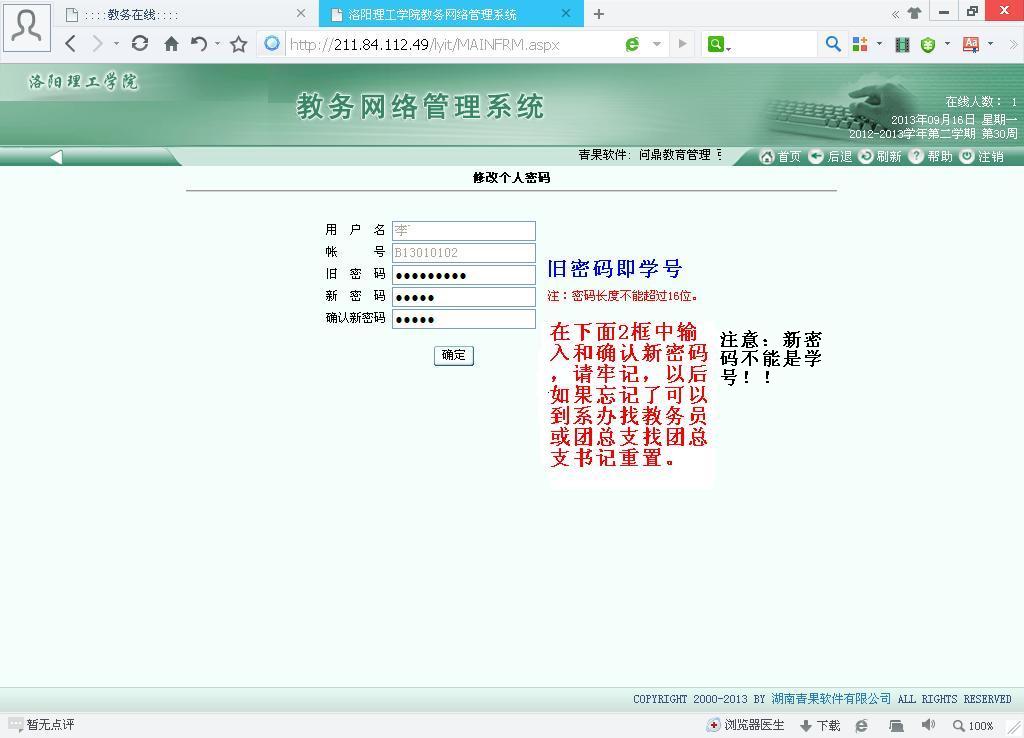The image size is (1024, 738).
Task: Click the double chevron in the title bar
Action: point(895,14)
